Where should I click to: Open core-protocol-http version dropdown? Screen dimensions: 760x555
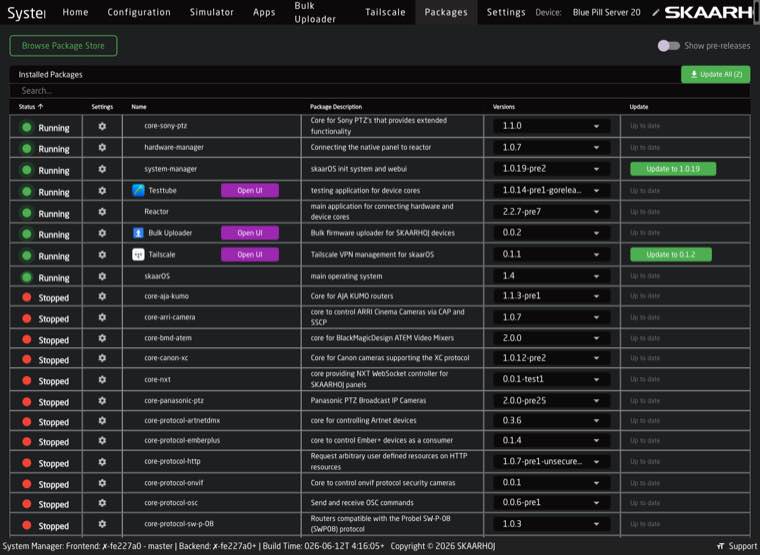[x=551, y=461]
